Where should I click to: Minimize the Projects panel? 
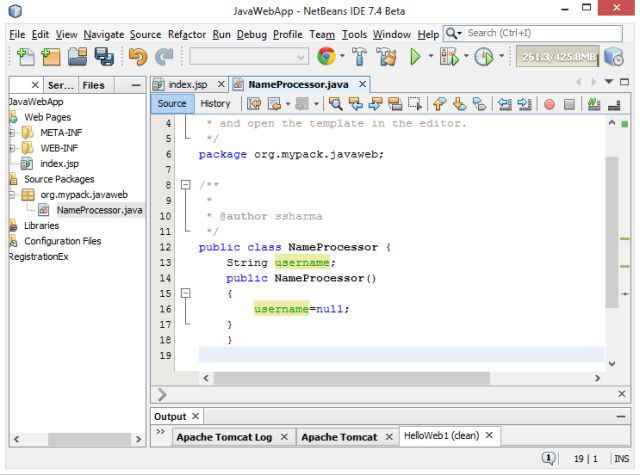coord(136,85)
